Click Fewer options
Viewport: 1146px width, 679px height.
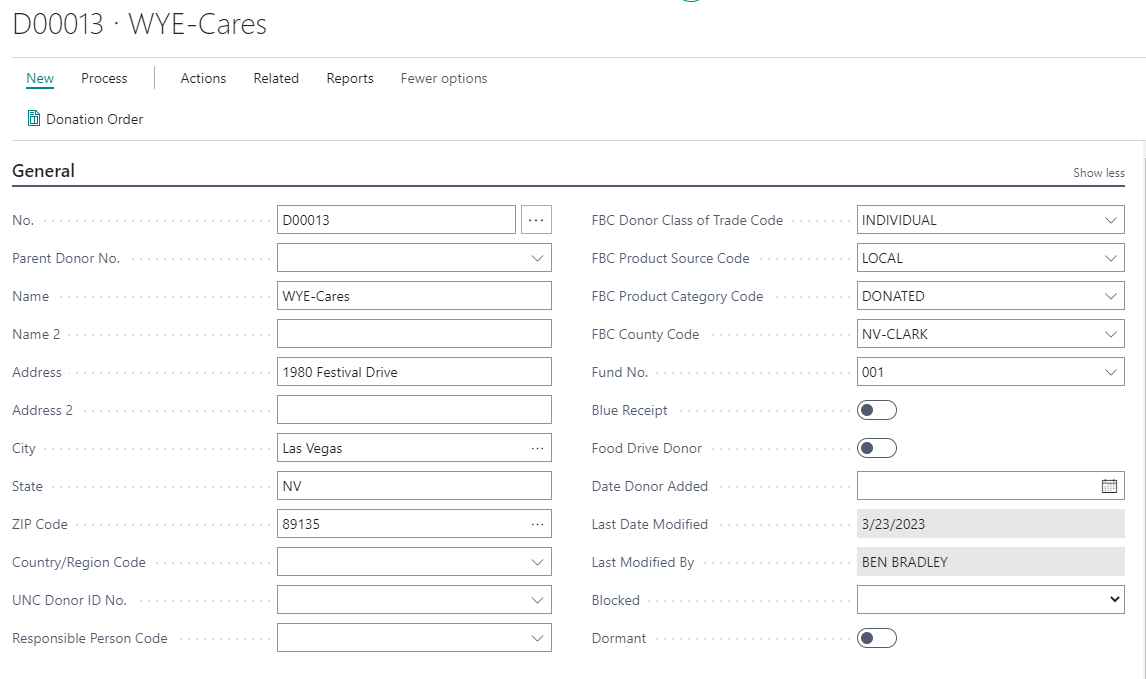click(444, 78)
